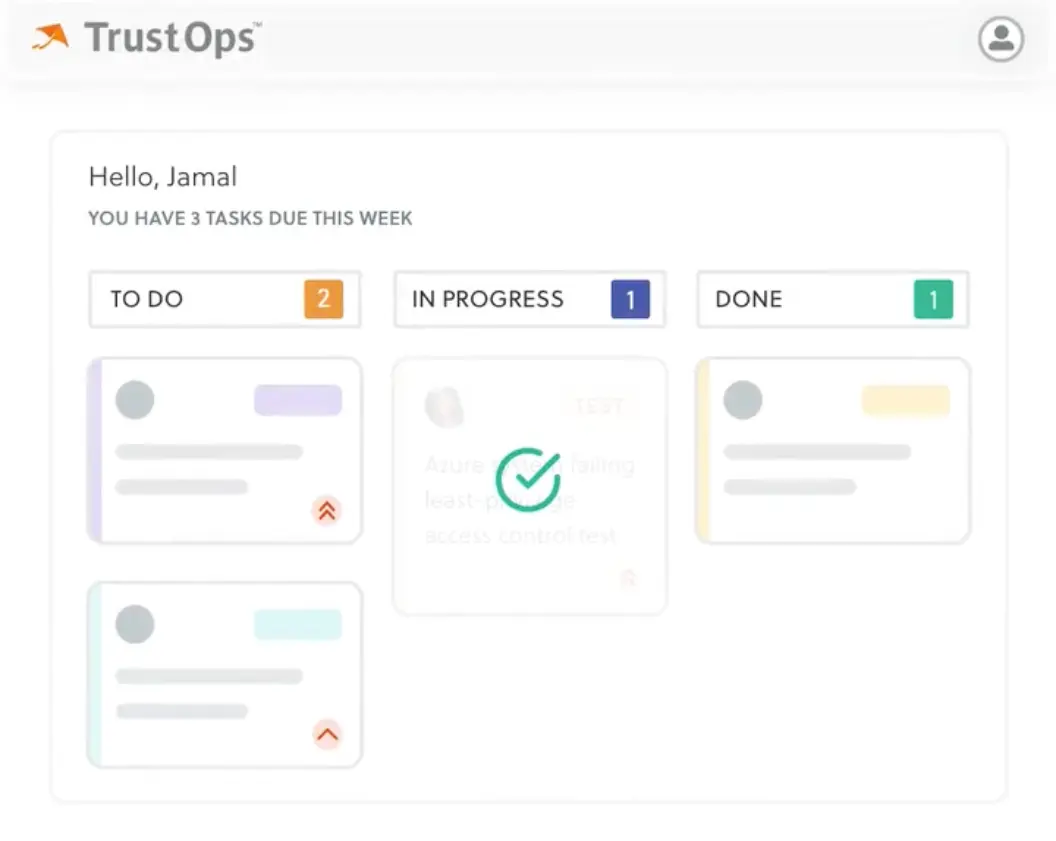Click the assignee avatar on the DONE card
This screenshot has width=1056, height=841.
coord(742,400)
